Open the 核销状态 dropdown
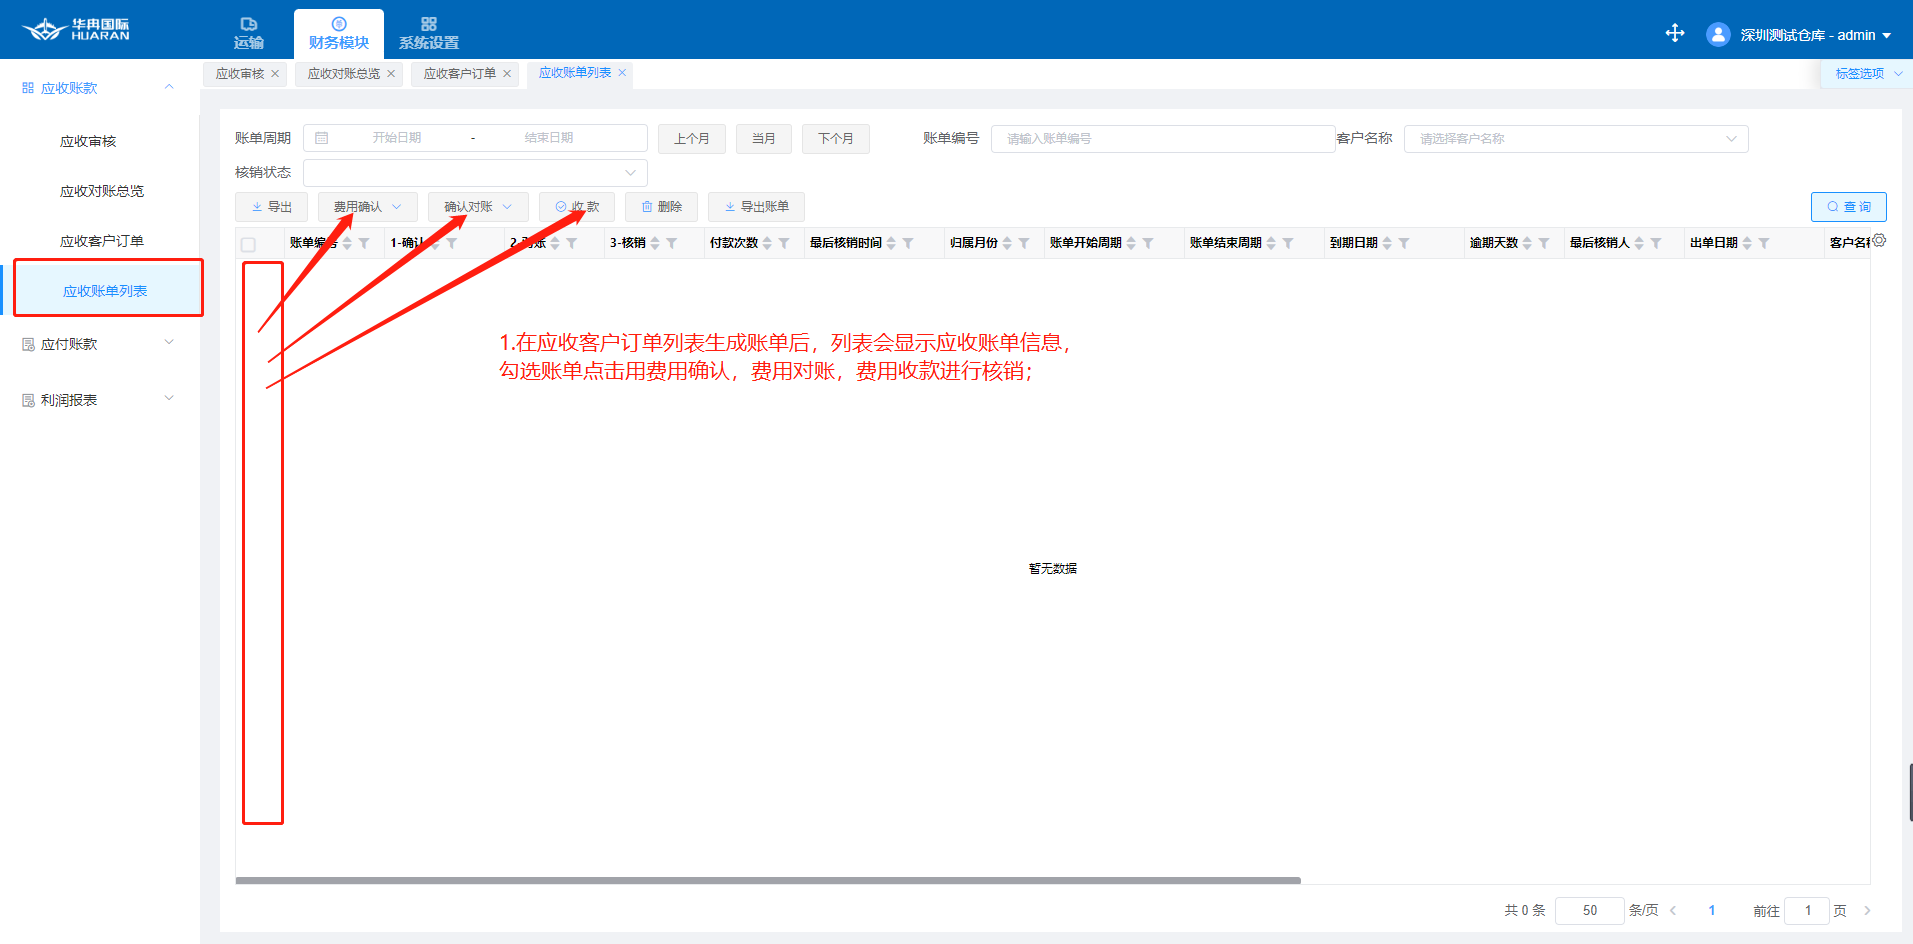Screen dimensions: 1913x944 pyautogui.click(x=475, y=173)
